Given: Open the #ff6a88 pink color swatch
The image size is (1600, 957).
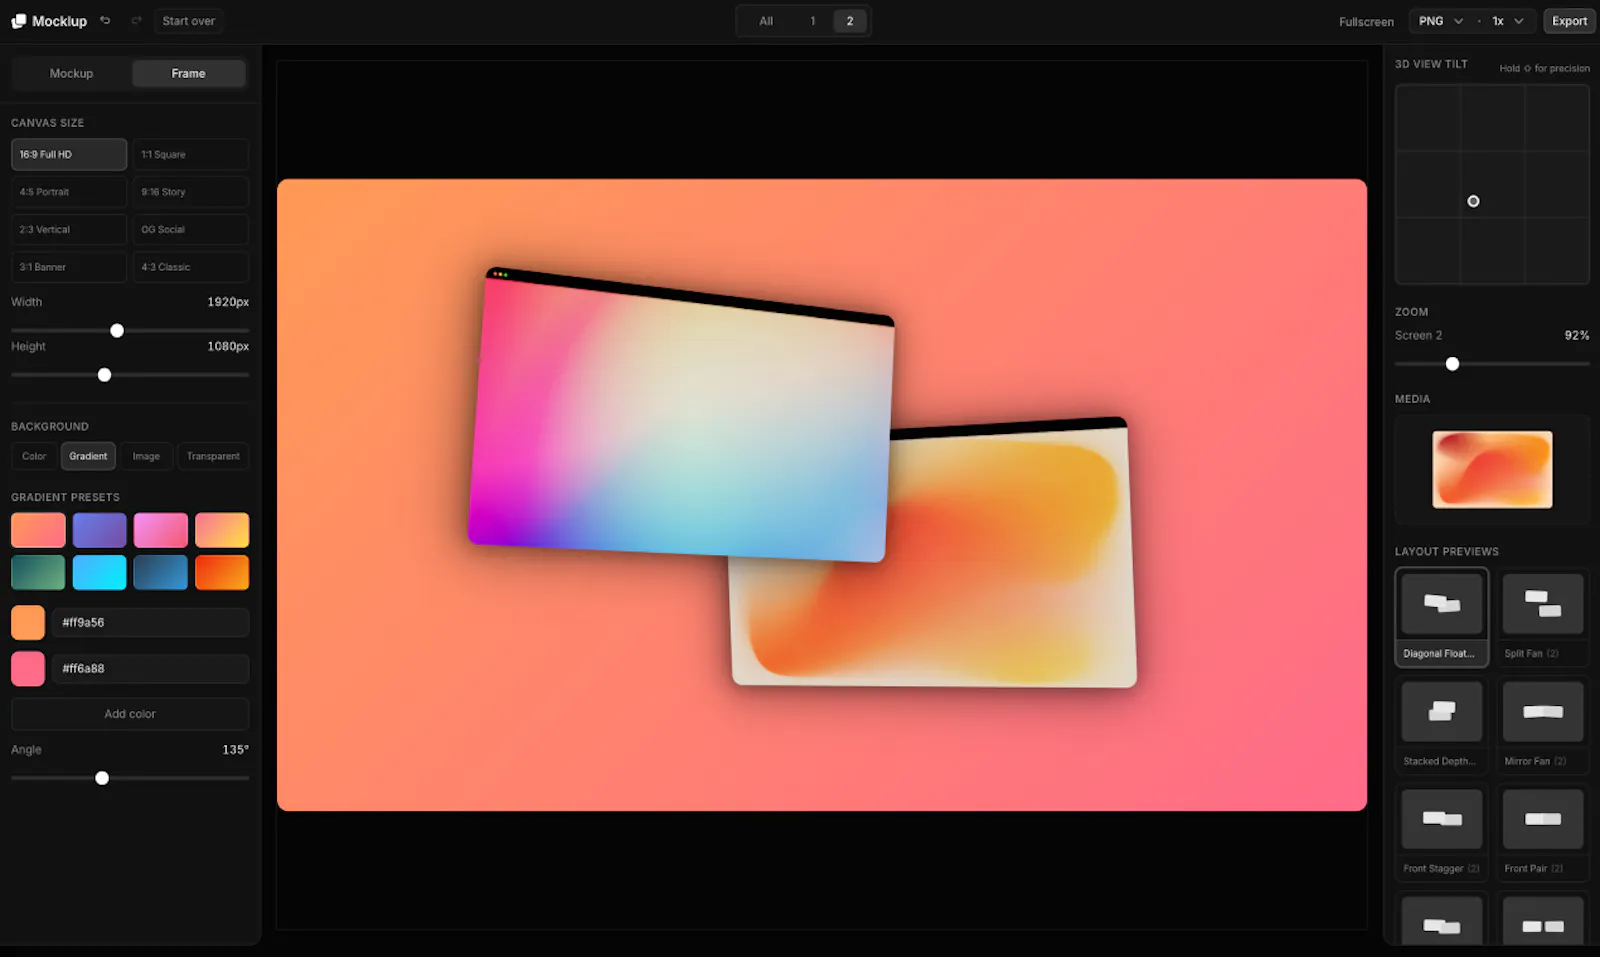Looking at the screenshot, I should tap(28, 668).
